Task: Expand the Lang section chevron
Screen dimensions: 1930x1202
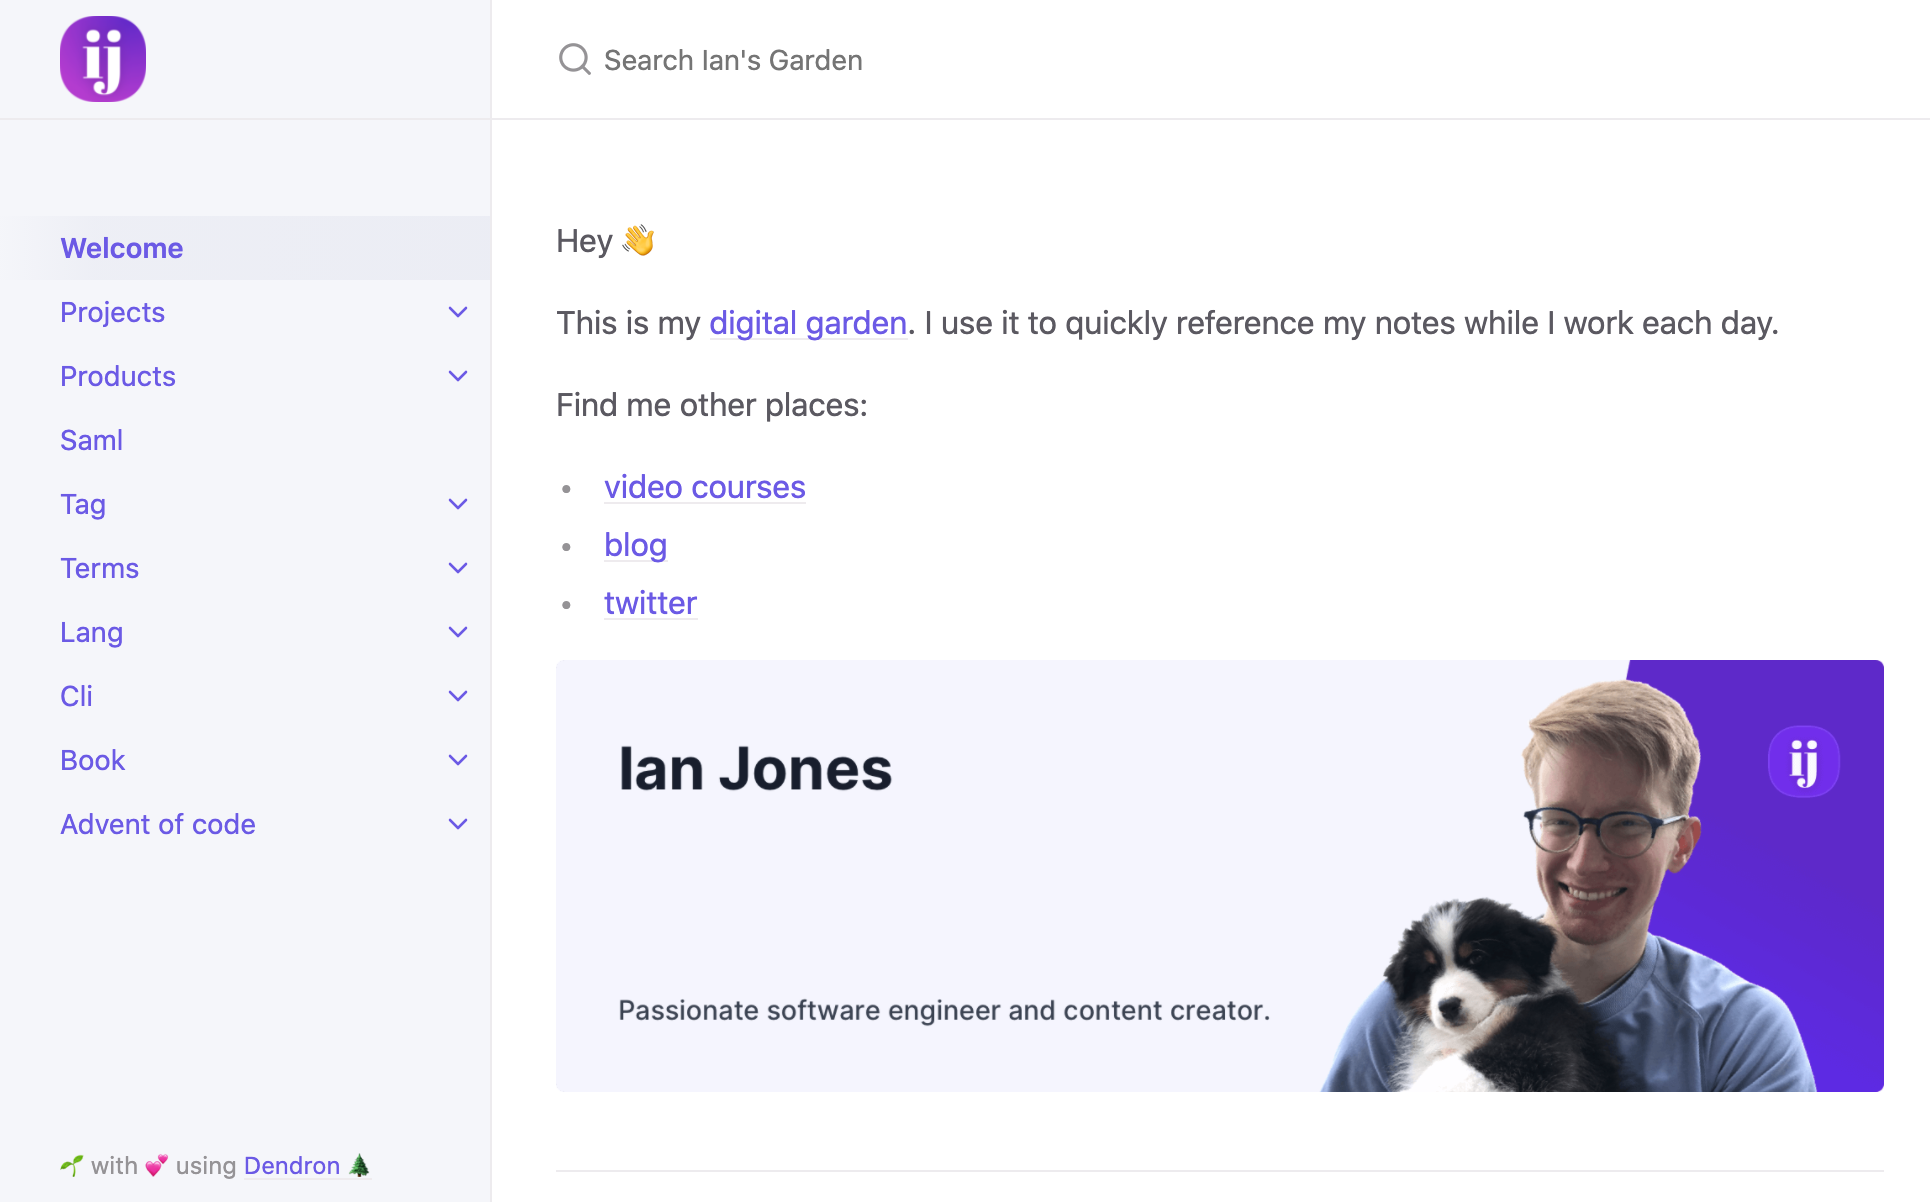Action: click(x=458, y=632)
